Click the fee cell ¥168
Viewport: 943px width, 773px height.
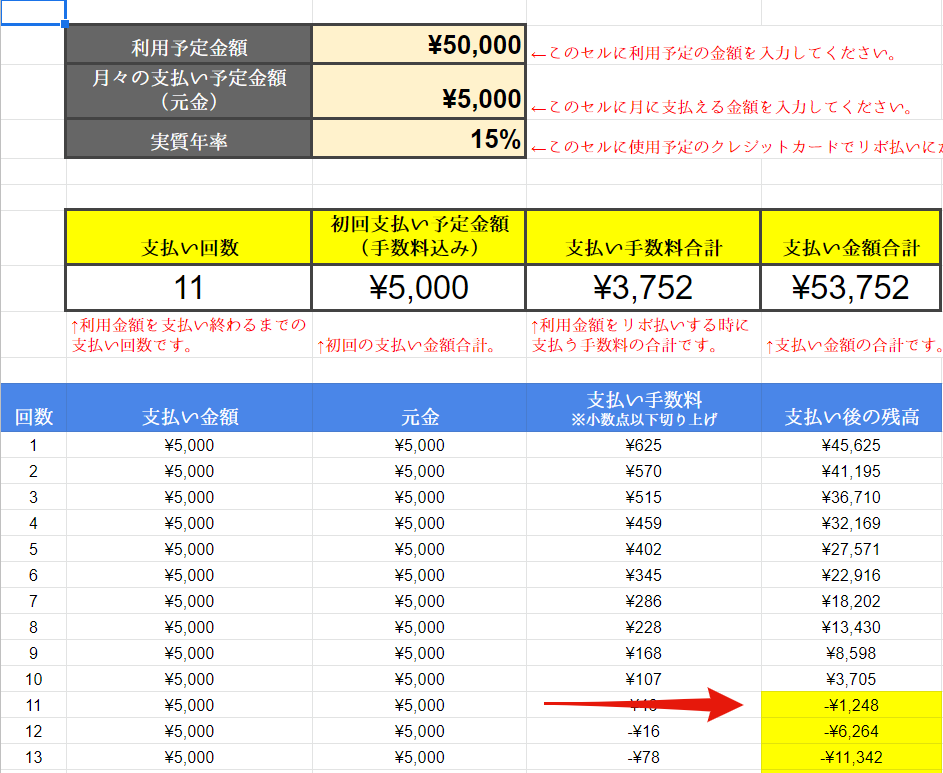click(644, 653)
